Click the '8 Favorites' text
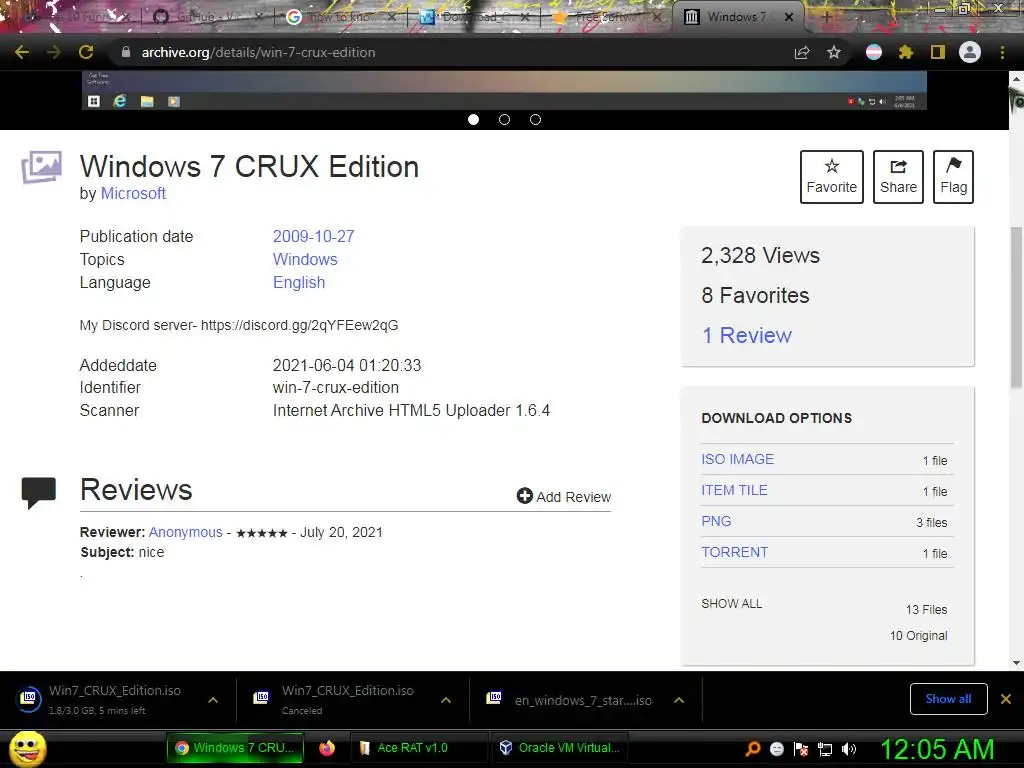This screenshot has width=1024, height=768. (755, 295)
